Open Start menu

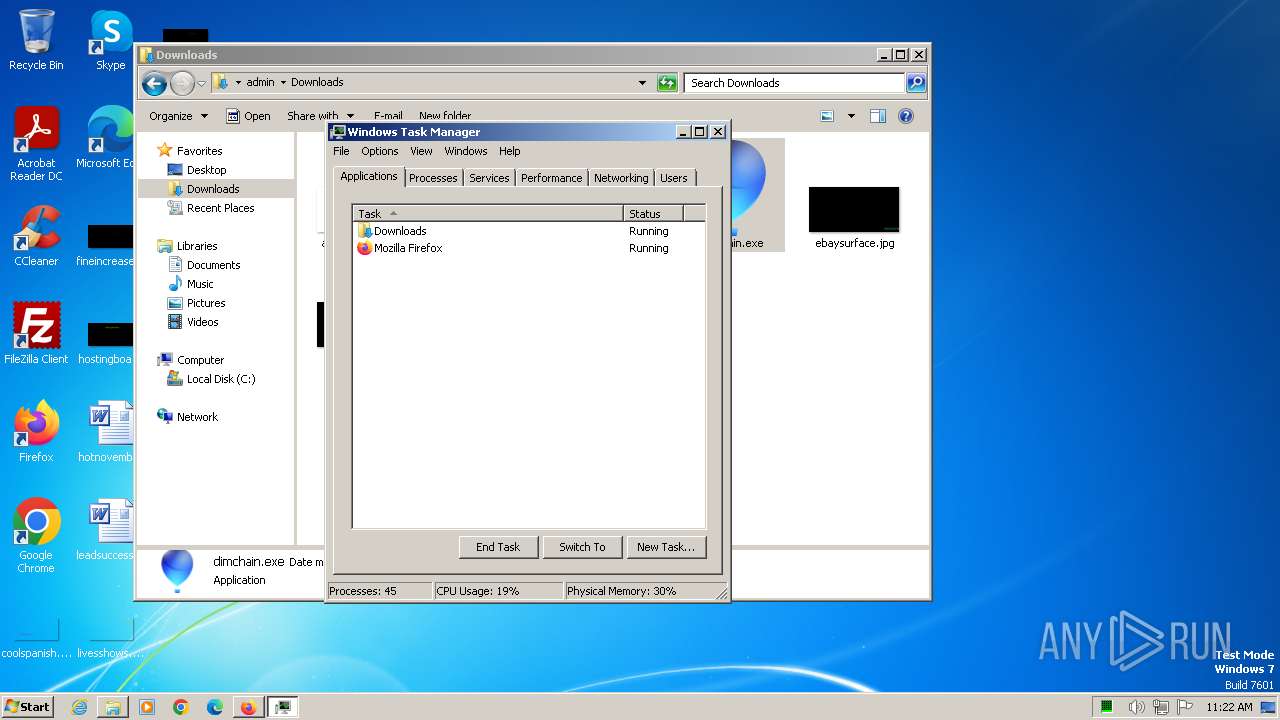pos(28,707)
